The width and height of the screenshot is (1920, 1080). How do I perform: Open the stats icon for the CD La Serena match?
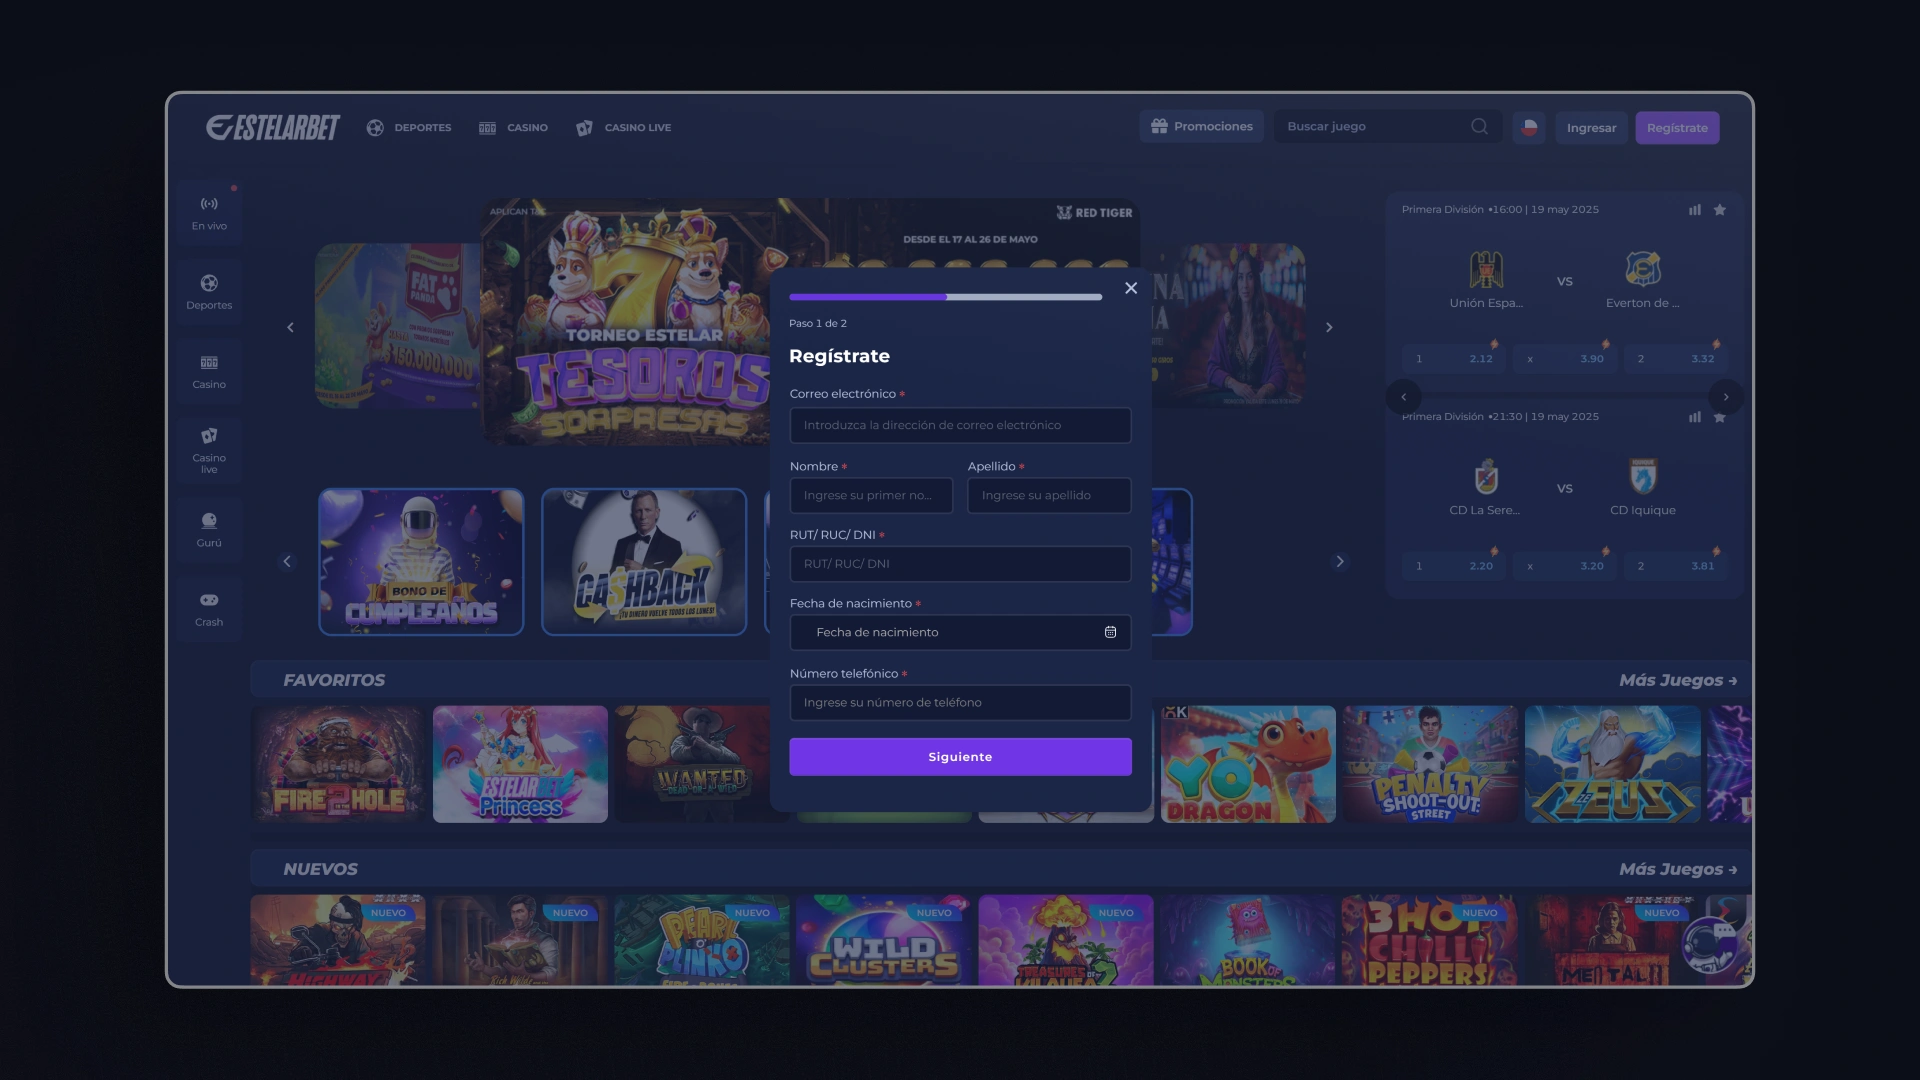coord(1695,417)
